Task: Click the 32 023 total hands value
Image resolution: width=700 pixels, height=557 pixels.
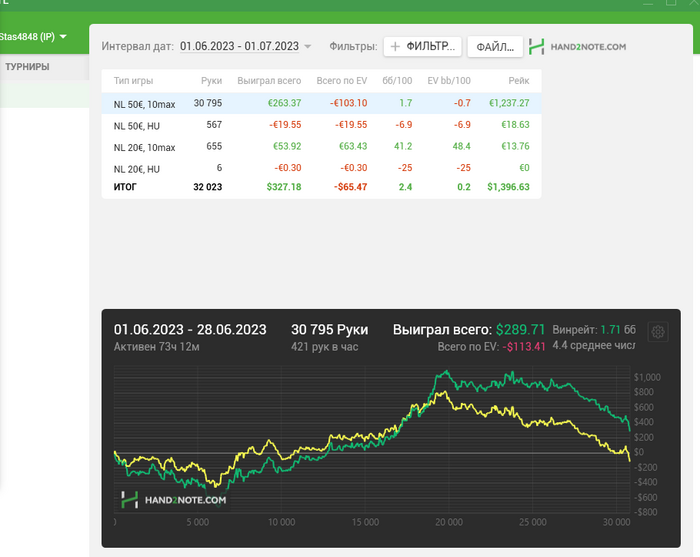Action: pos(208,187)
